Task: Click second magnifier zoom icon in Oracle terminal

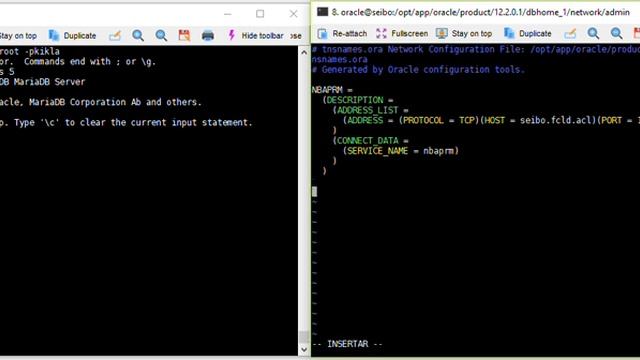Action: 616,33
